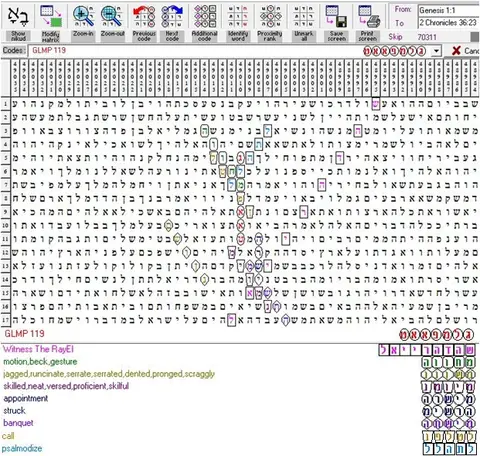
Task: Select the psalmodize legend entry
Action: (x=22, y=448)
